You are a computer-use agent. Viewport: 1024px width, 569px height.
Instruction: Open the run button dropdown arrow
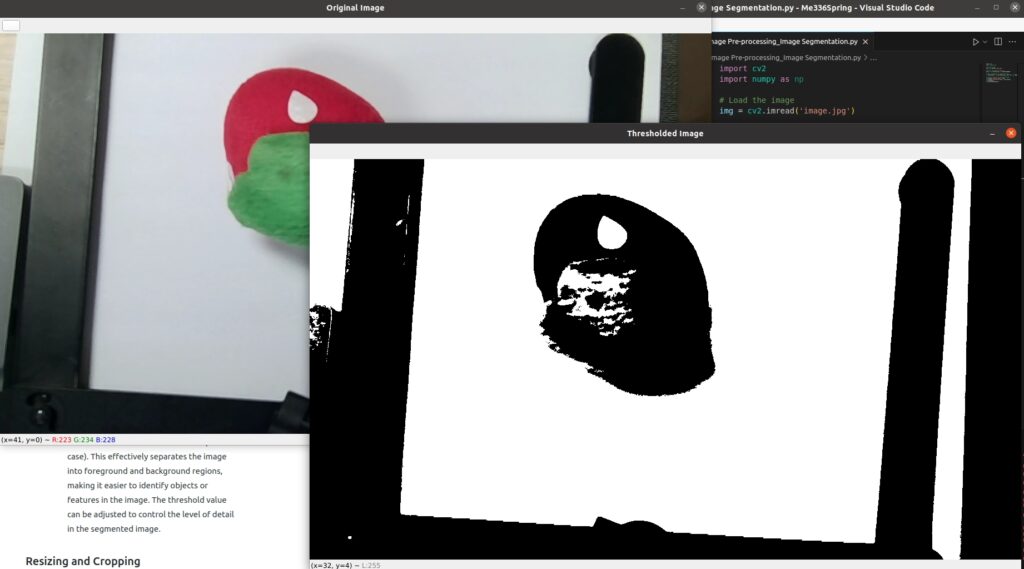985,42
